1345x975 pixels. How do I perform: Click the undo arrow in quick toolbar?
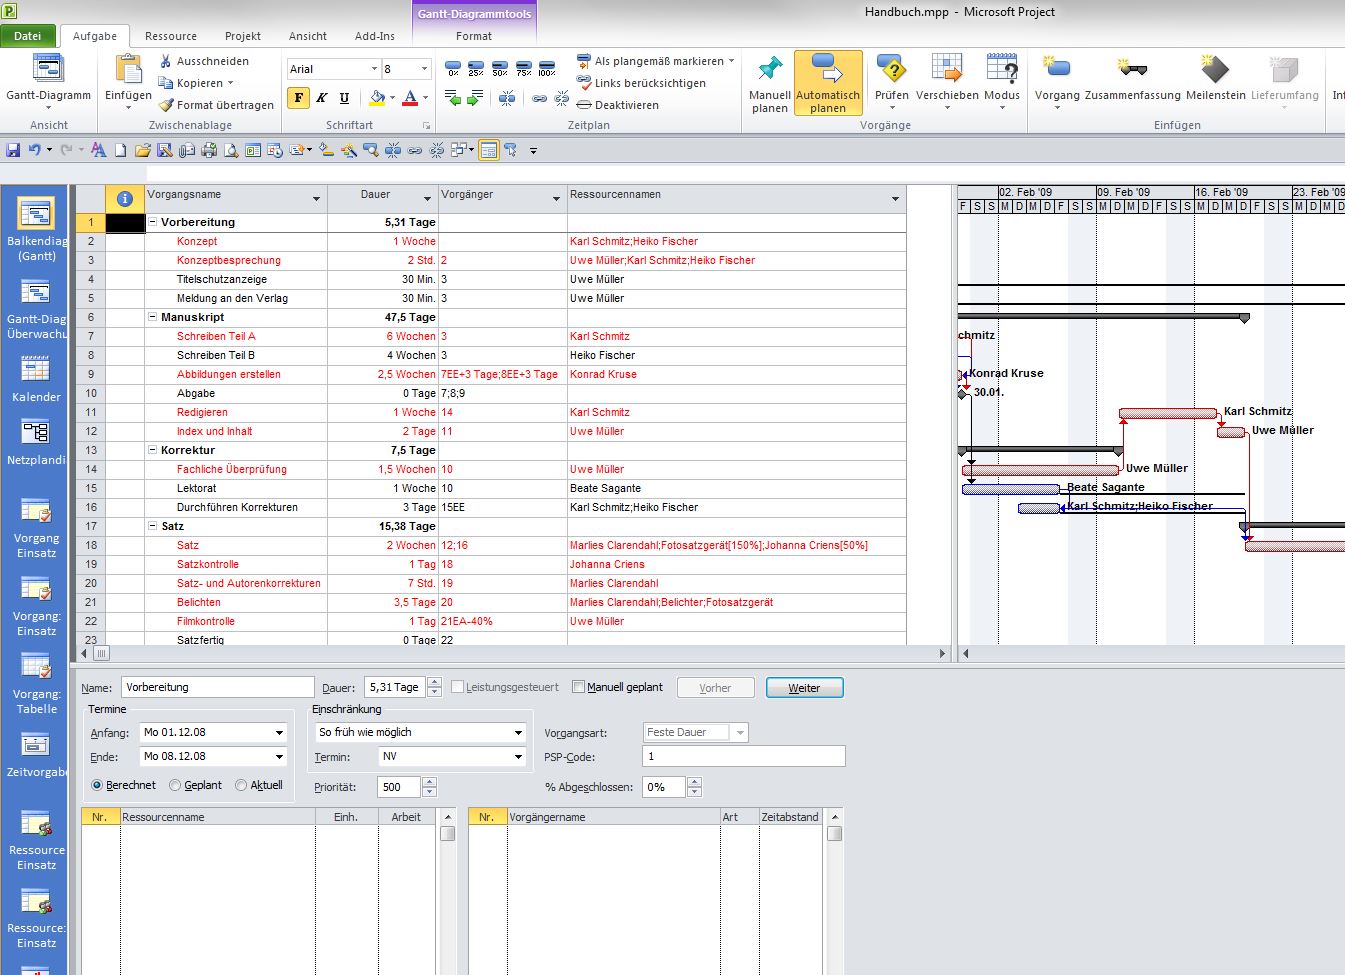tap(35, 150)
